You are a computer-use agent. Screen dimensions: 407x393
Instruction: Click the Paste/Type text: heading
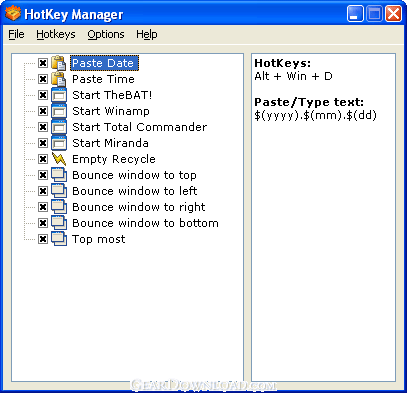[x=309, y=102]
